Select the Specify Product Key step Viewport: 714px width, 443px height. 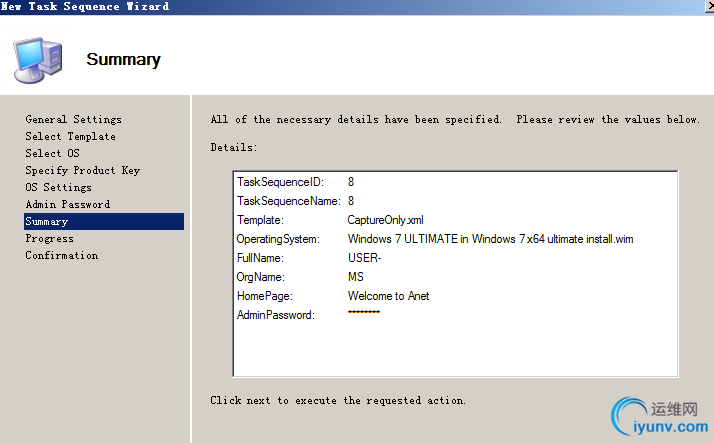(82, 171)
